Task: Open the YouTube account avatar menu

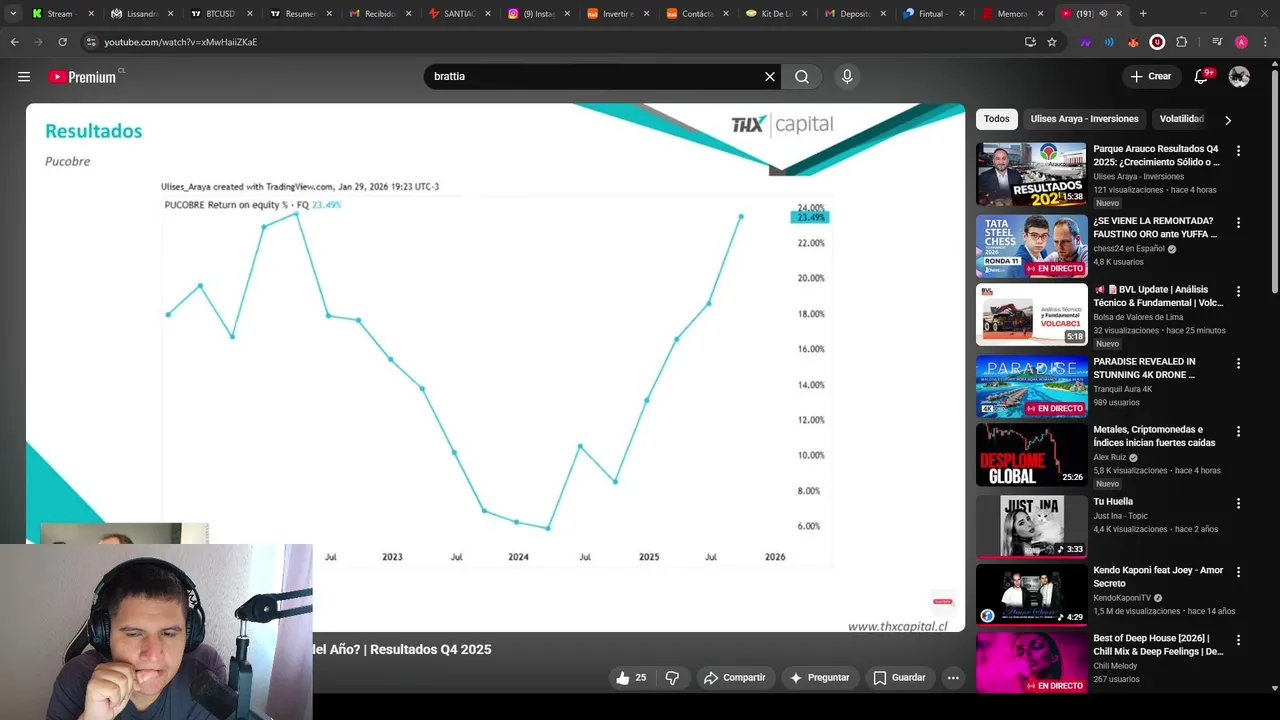Action: point(1239,77)
